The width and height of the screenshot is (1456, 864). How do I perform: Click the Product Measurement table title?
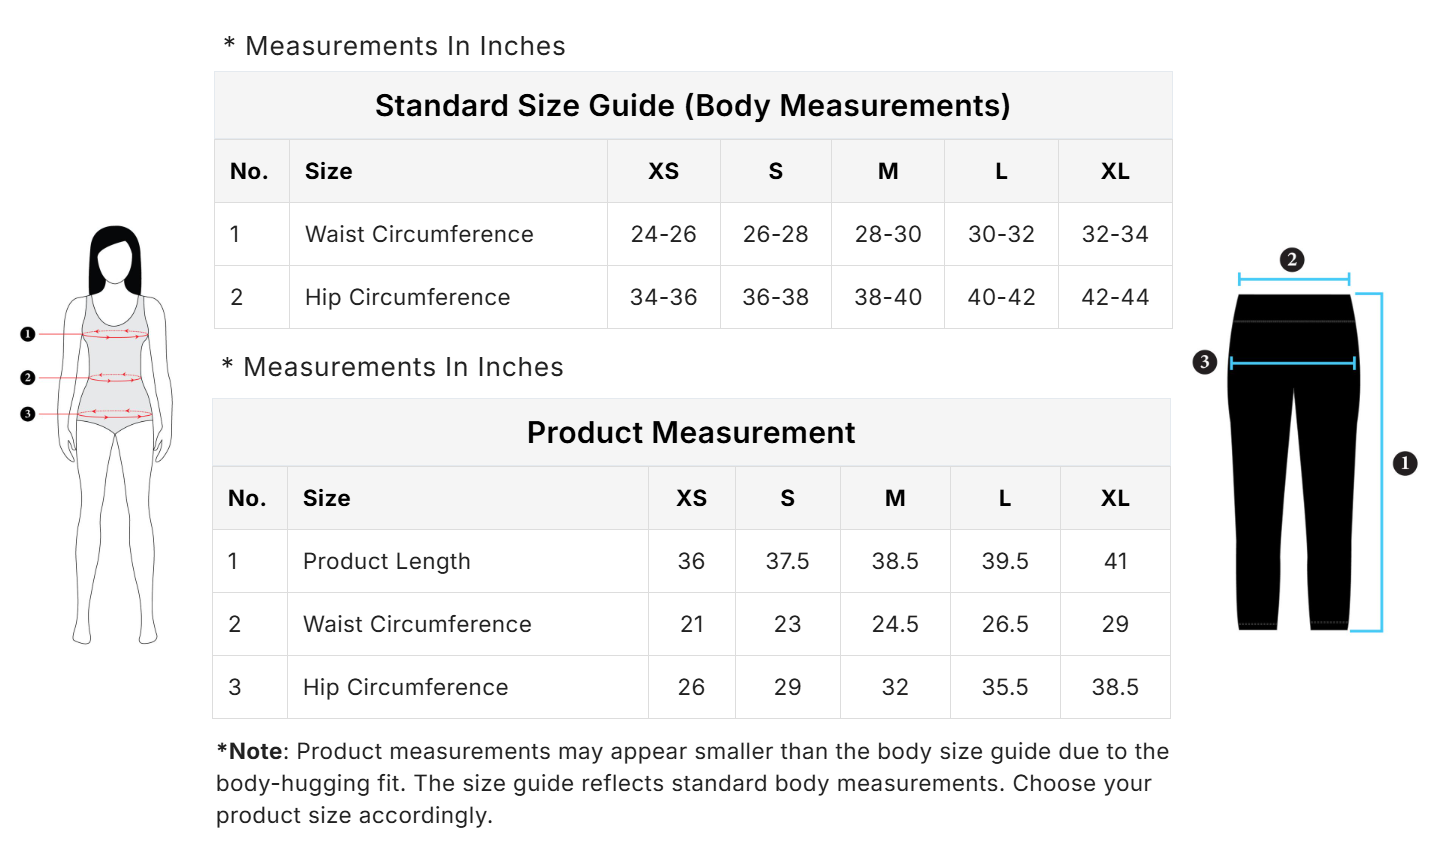[x=691, y=433]
